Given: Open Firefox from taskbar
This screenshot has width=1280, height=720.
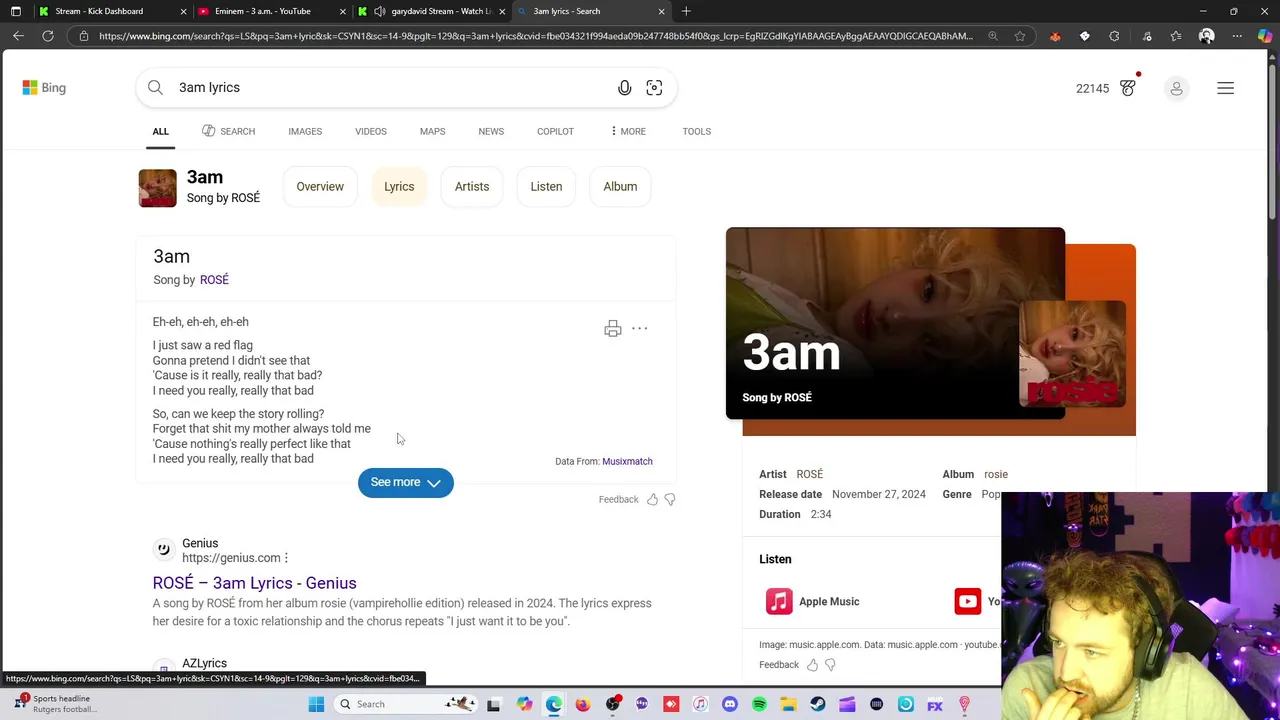Looking at the screenshot, I should 583,704.
